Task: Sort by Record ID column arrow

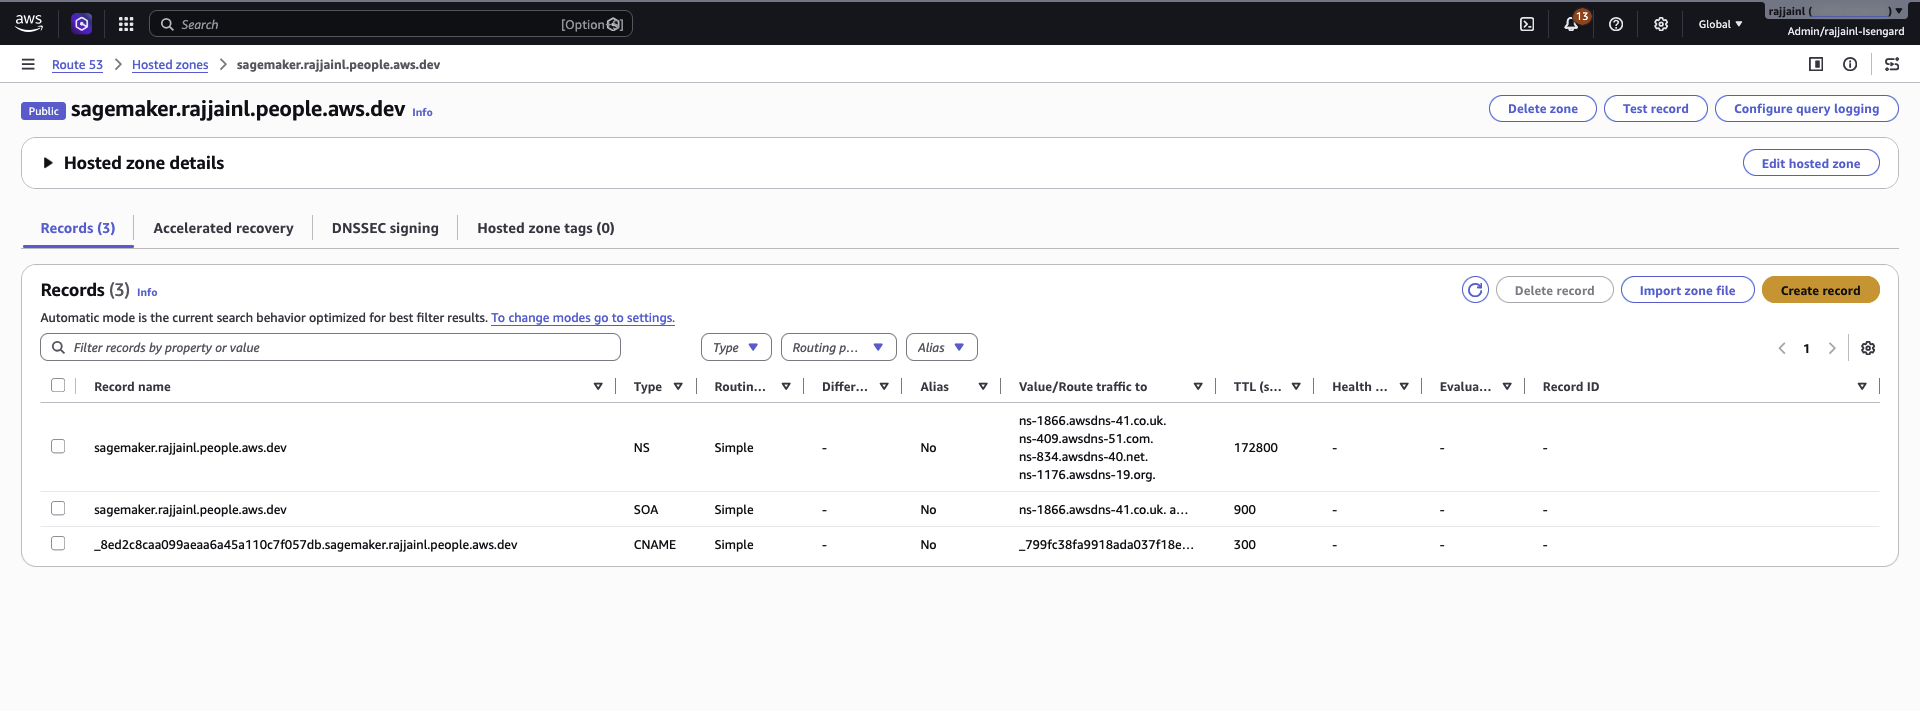Action: point(1862,386)
